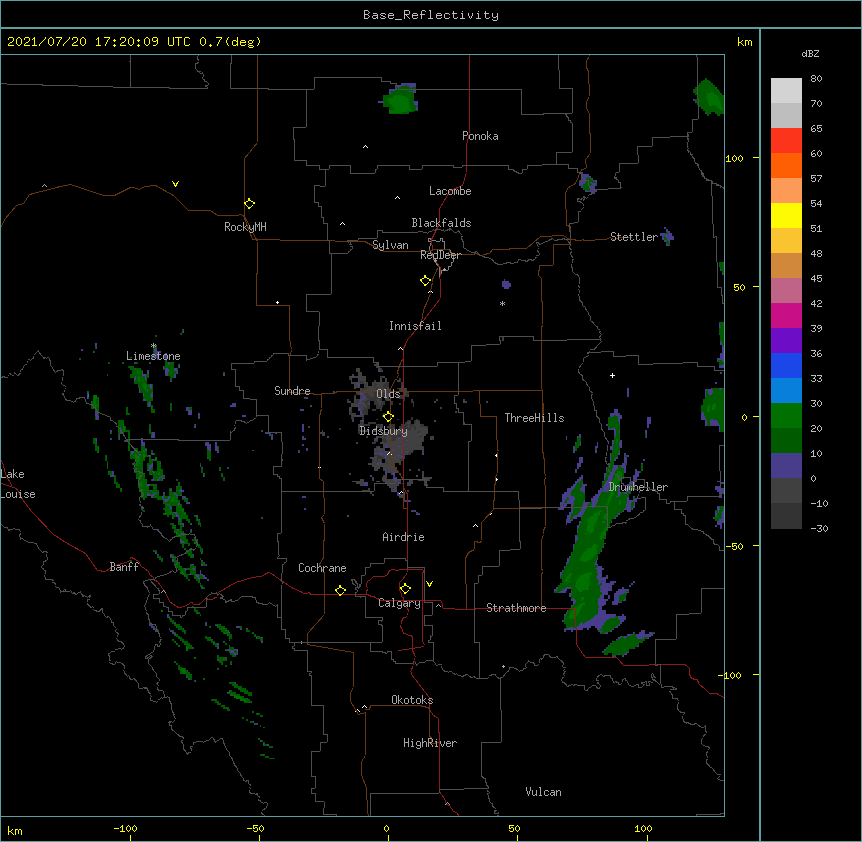Click the Ponoka label
Viewport: 862px width, 842px height.
[480, 136]
